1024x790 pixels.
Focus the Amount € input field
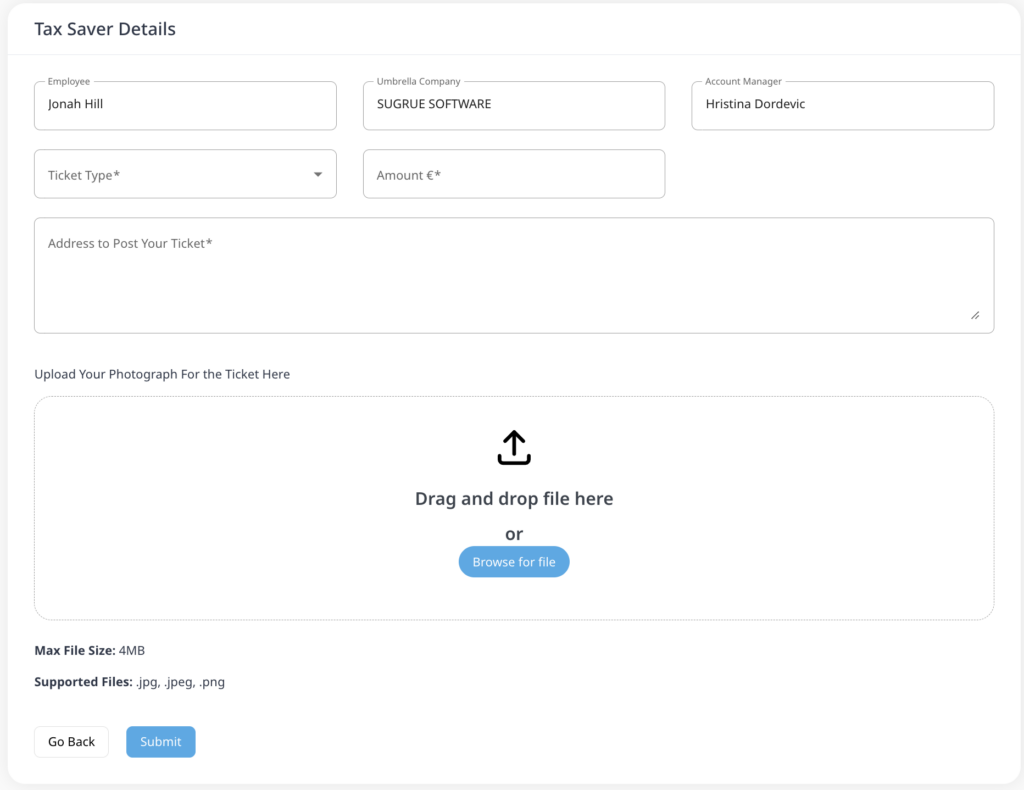coord(514,175)
